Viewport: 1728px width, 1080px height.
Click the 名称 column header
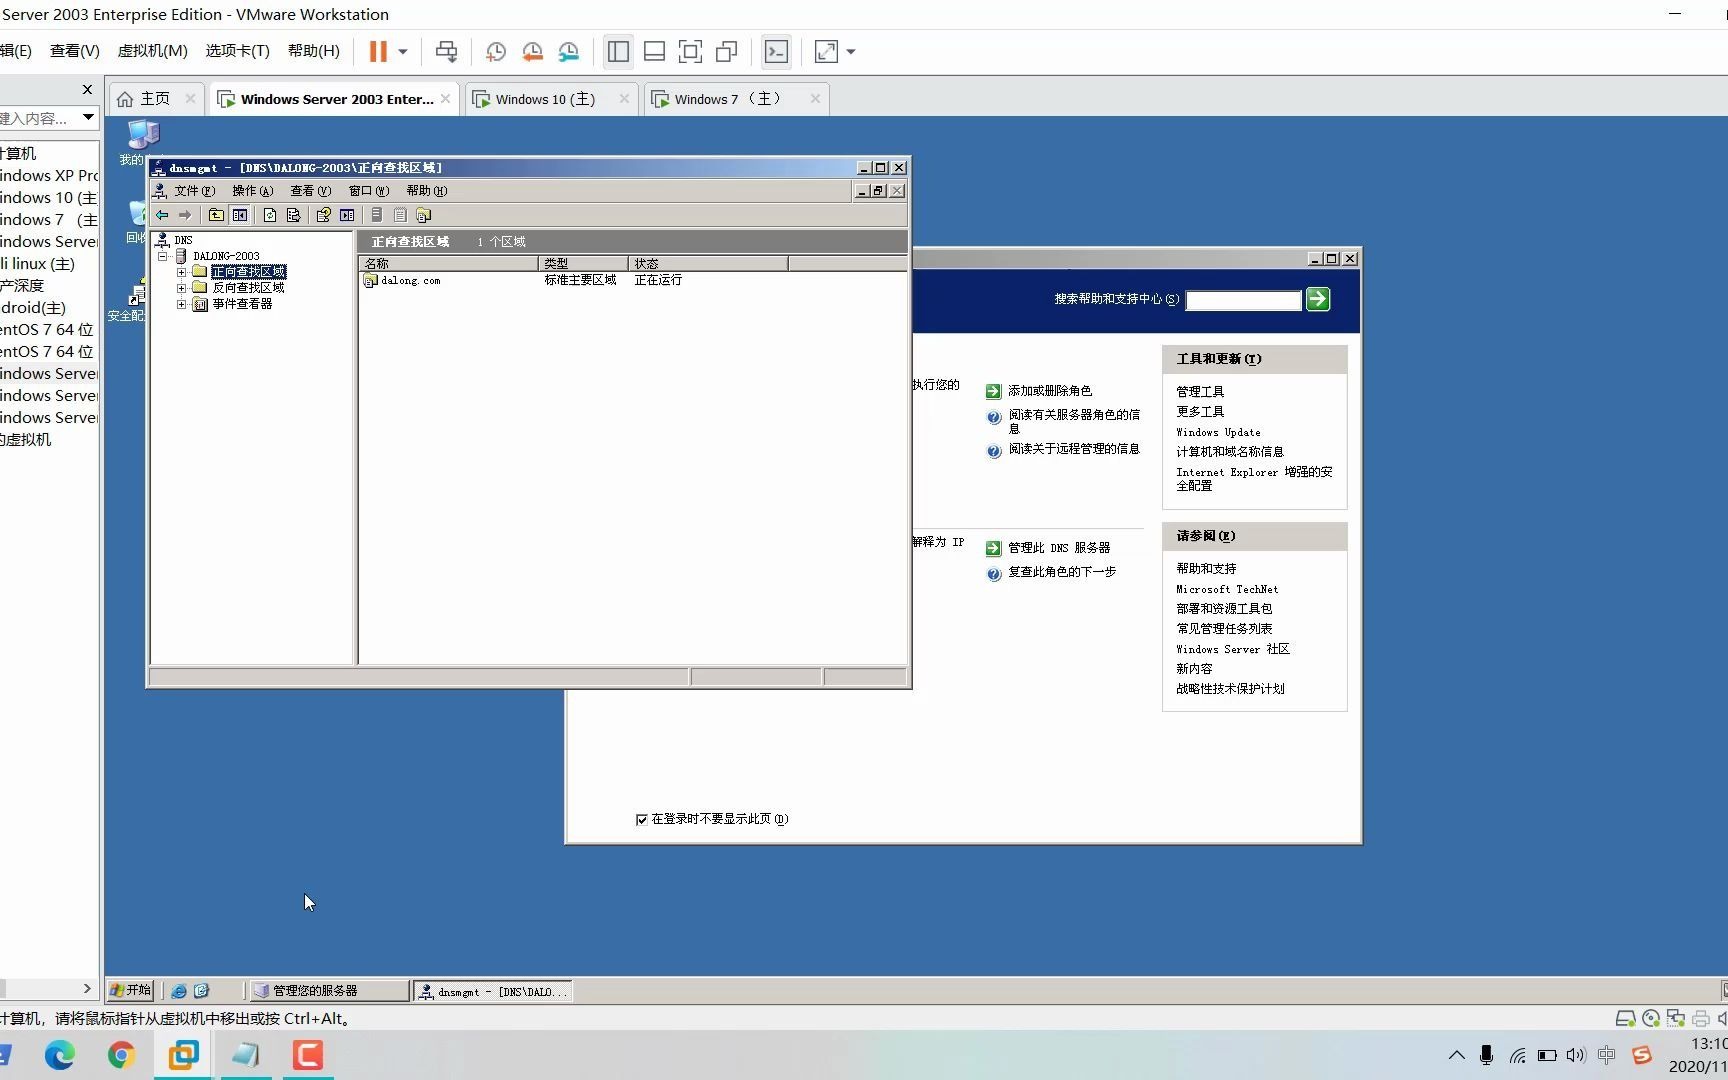point(448,264)
